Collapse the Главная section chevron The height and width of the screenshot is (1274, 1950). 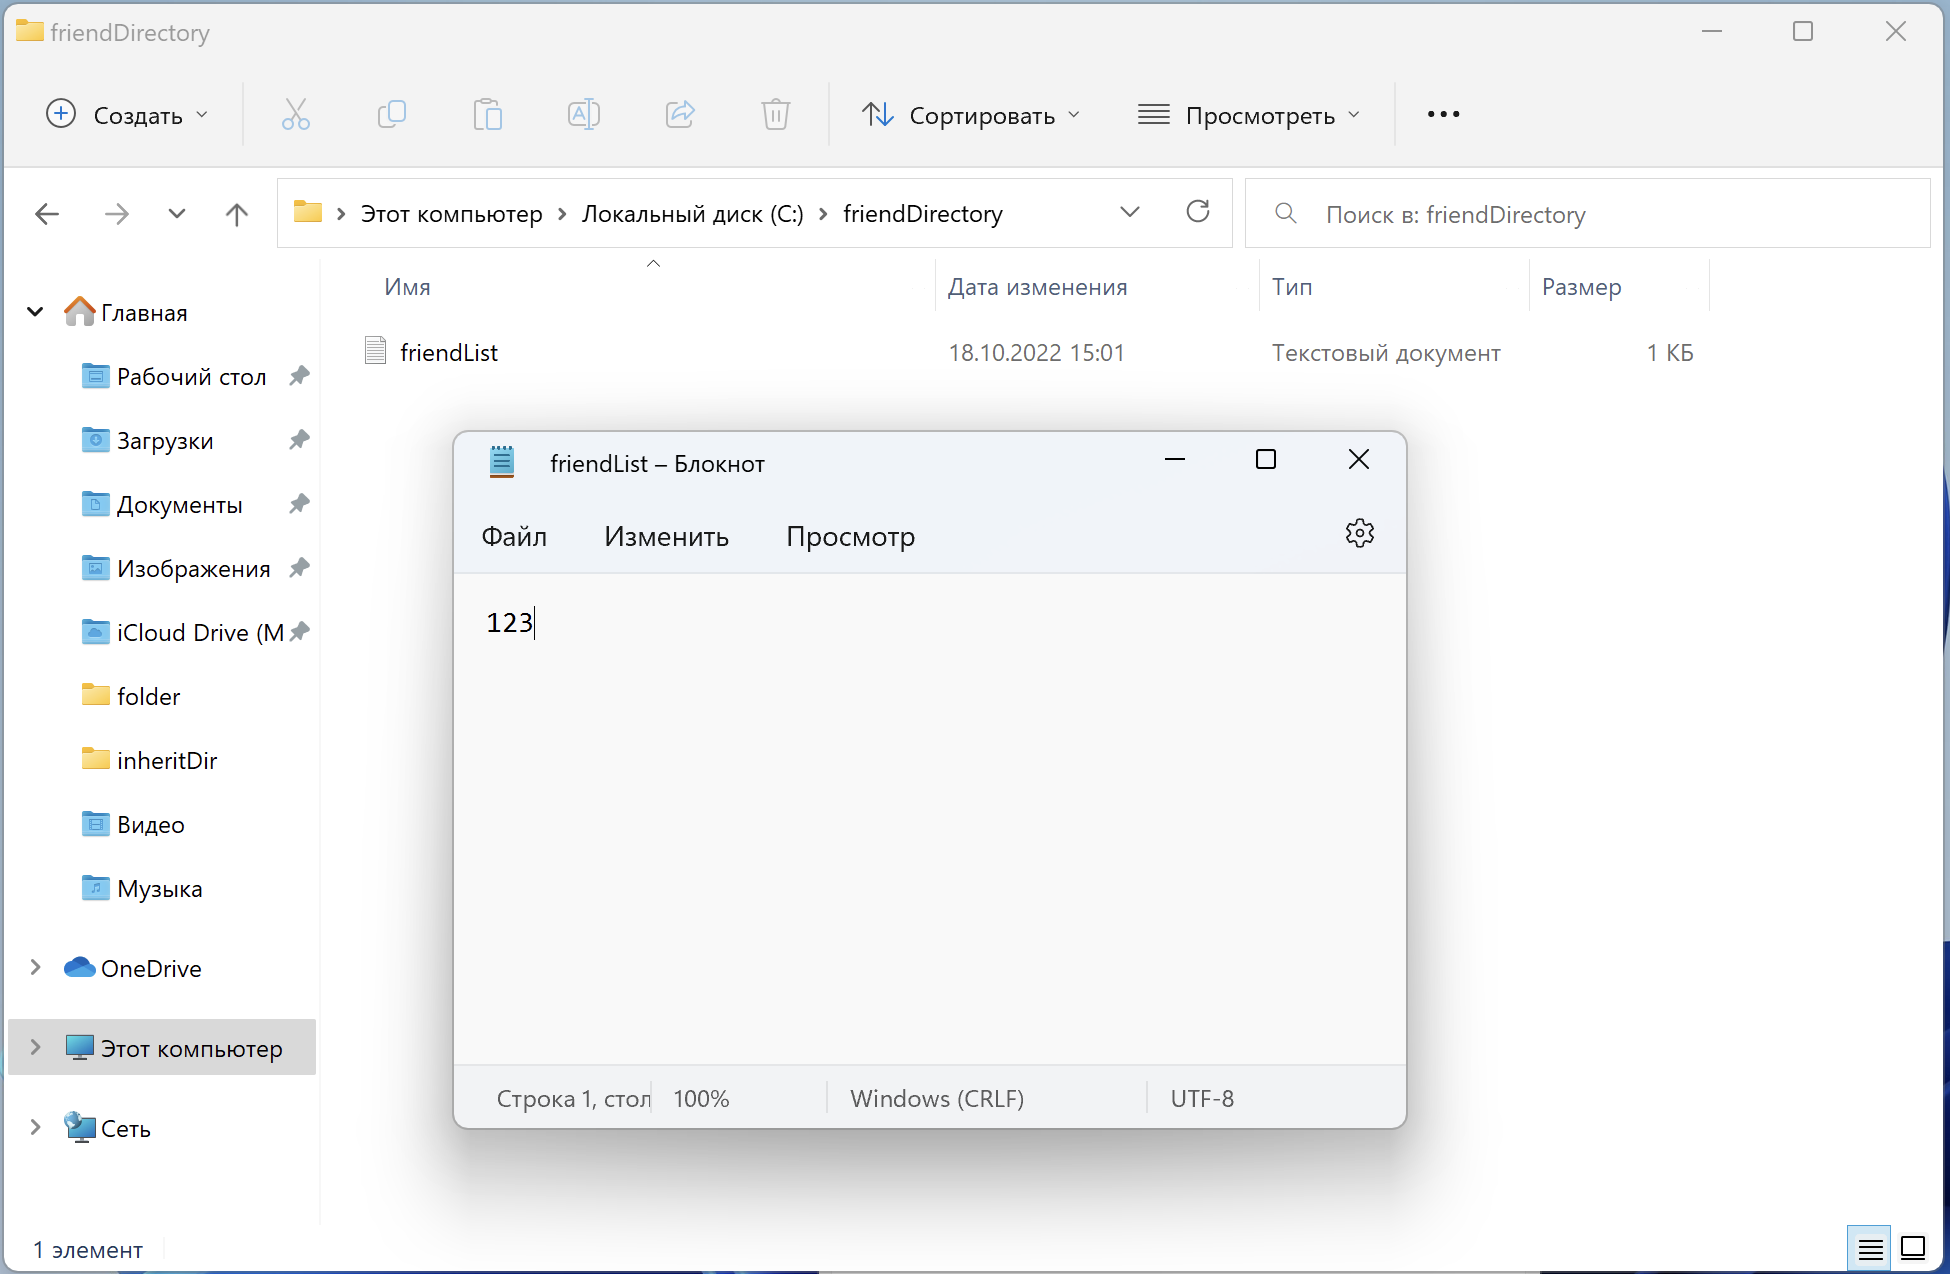[36, 312]
